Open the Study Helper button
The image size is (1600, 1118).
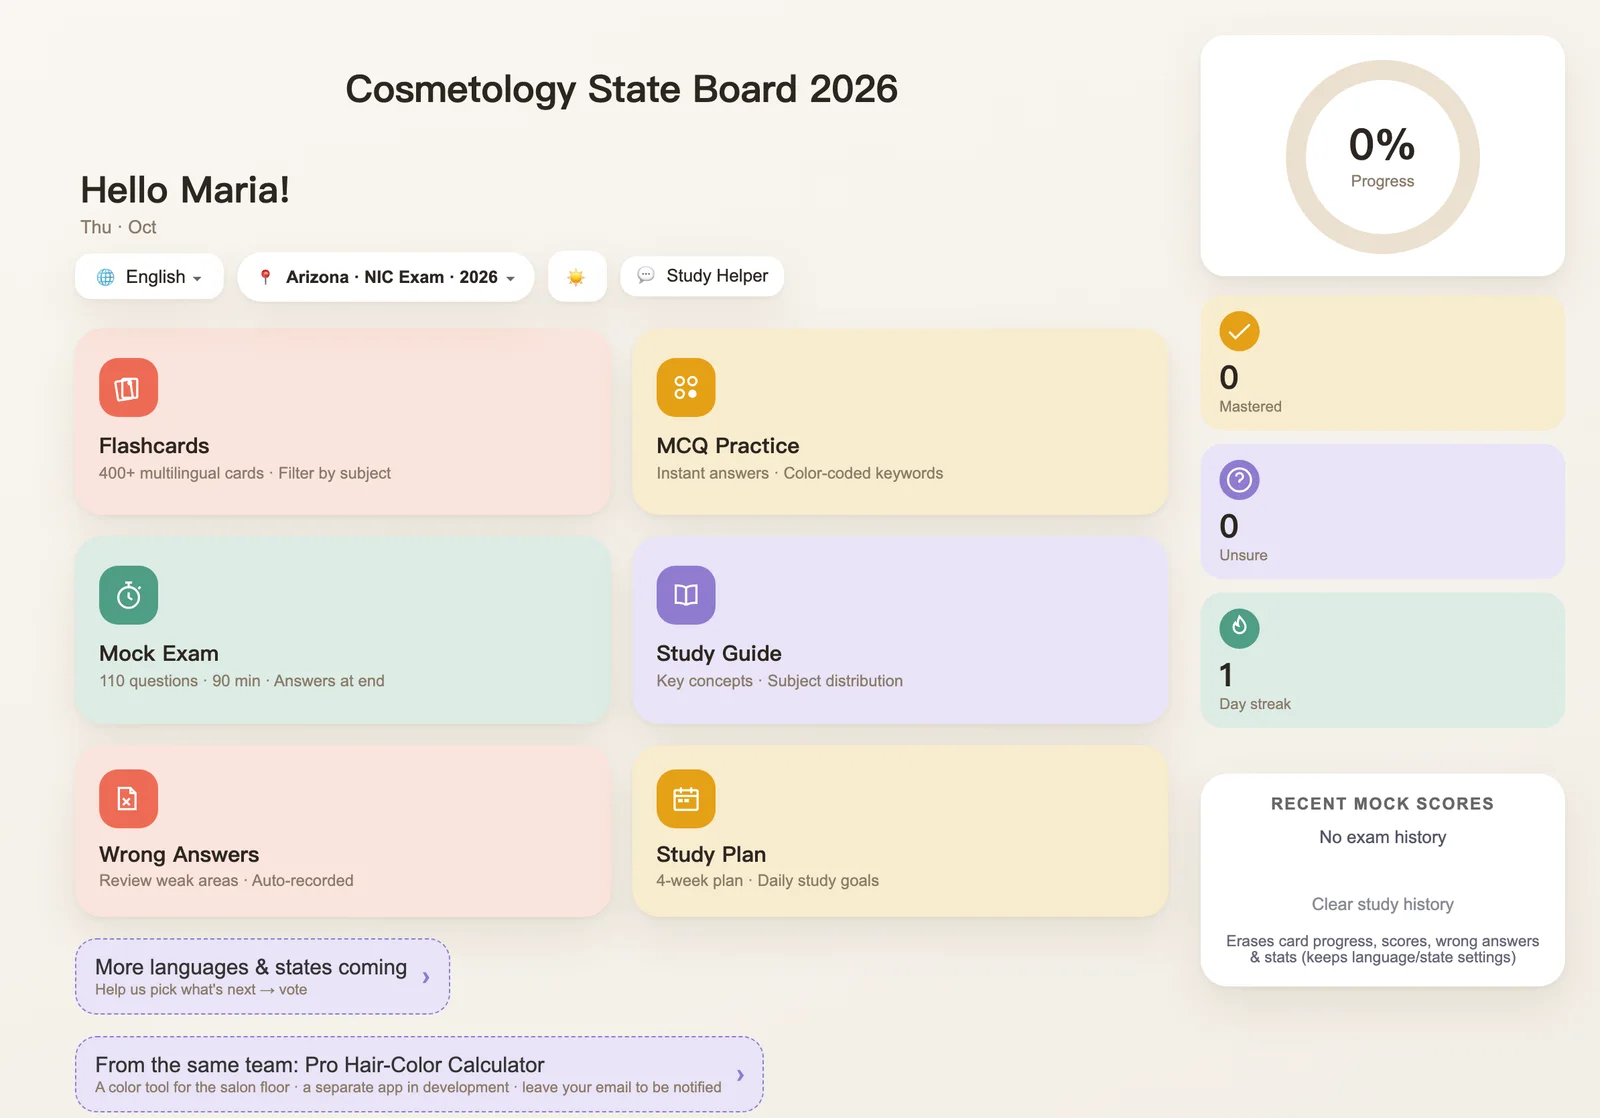(x=702, y=276)
